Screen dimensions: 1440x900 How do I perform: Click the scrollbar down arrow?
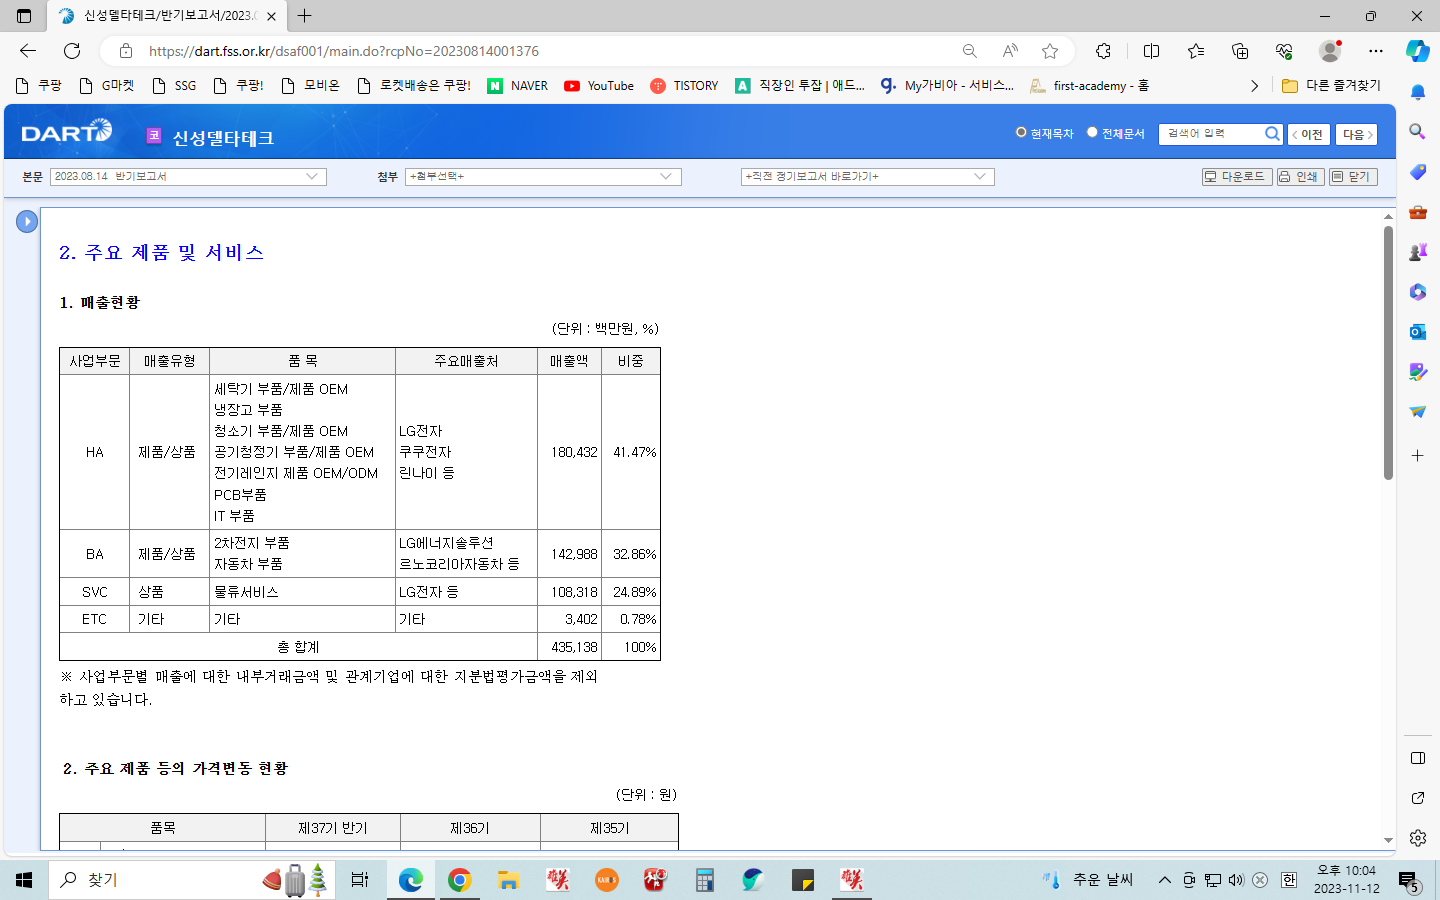[1388, 841]
